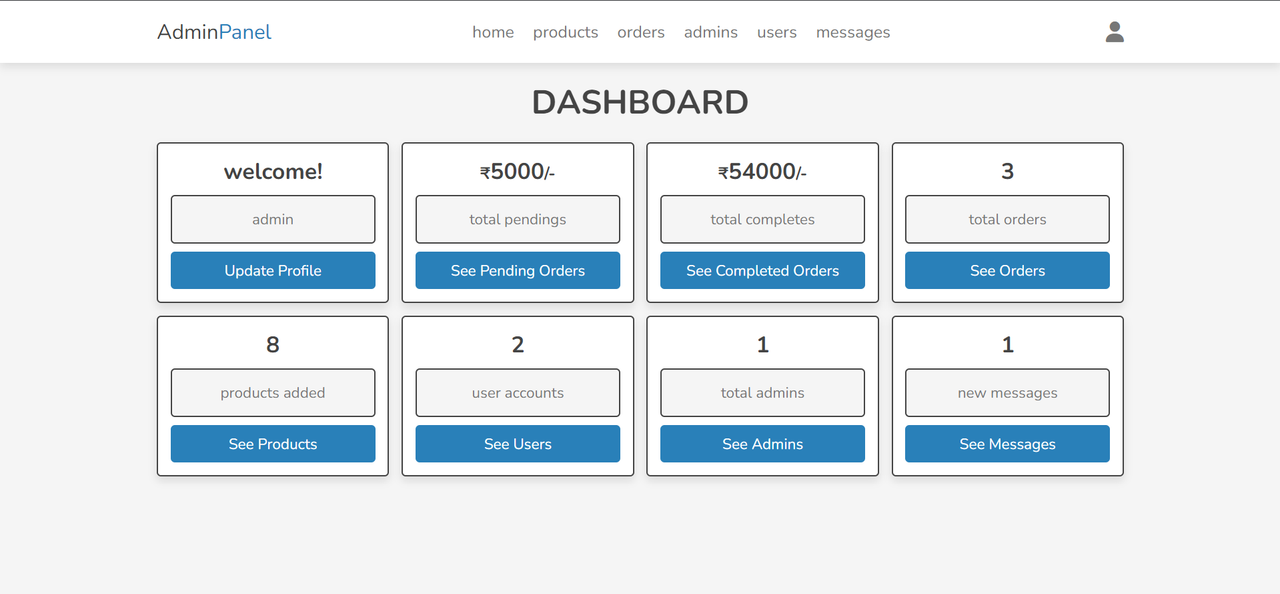The width and height of the screenshot is (1280, 594).
Task: Click the See Users button
Action: coord(518,444)
